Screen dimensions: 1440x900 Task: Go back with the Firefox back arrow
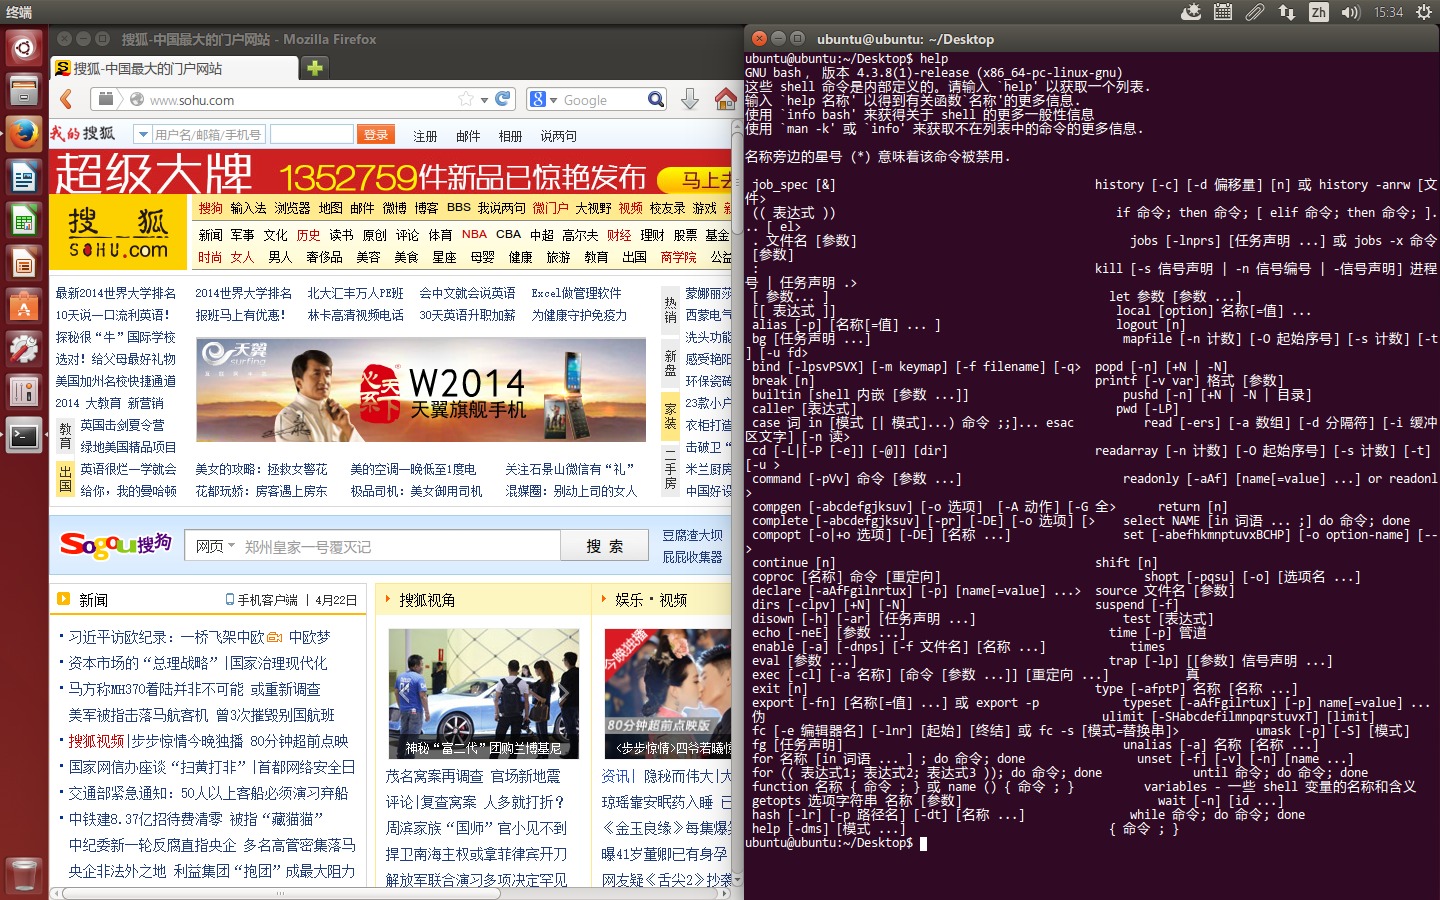[x=67, y=99]
